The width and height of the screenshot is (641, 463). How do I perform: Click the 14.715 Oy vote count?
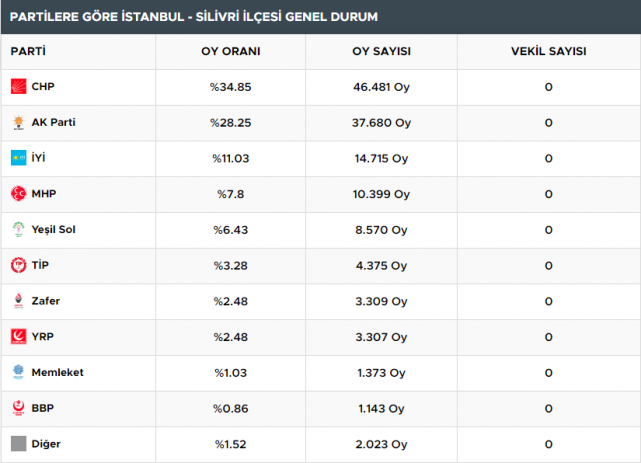pos(381,159)
